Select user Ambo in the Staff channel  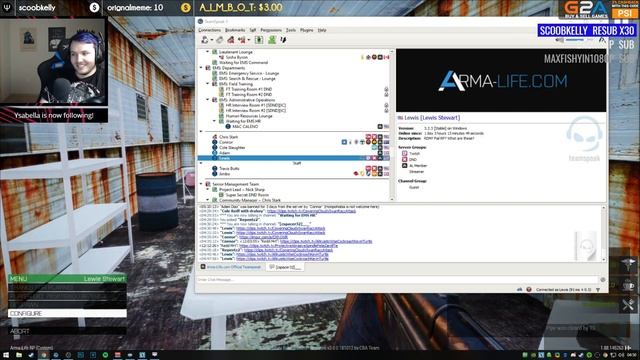pyautogui.click(x=224, y=174)
